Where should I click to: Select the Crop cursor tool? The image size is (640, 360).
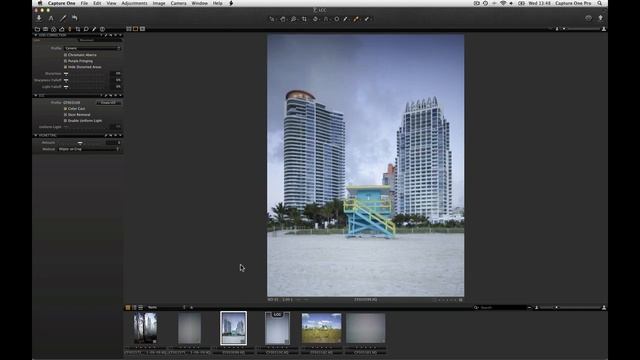coord(304,19)
